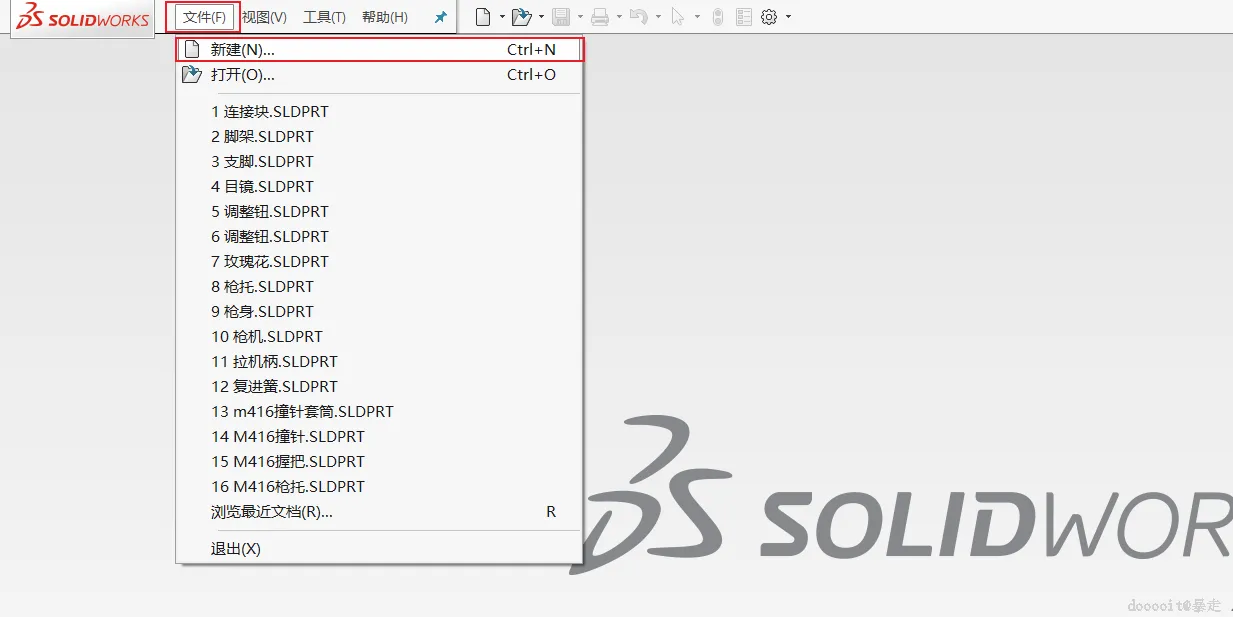This screenshot has height=617, width=1233.
Task: Open the 文件(F) menu
Action: [204, 17]
